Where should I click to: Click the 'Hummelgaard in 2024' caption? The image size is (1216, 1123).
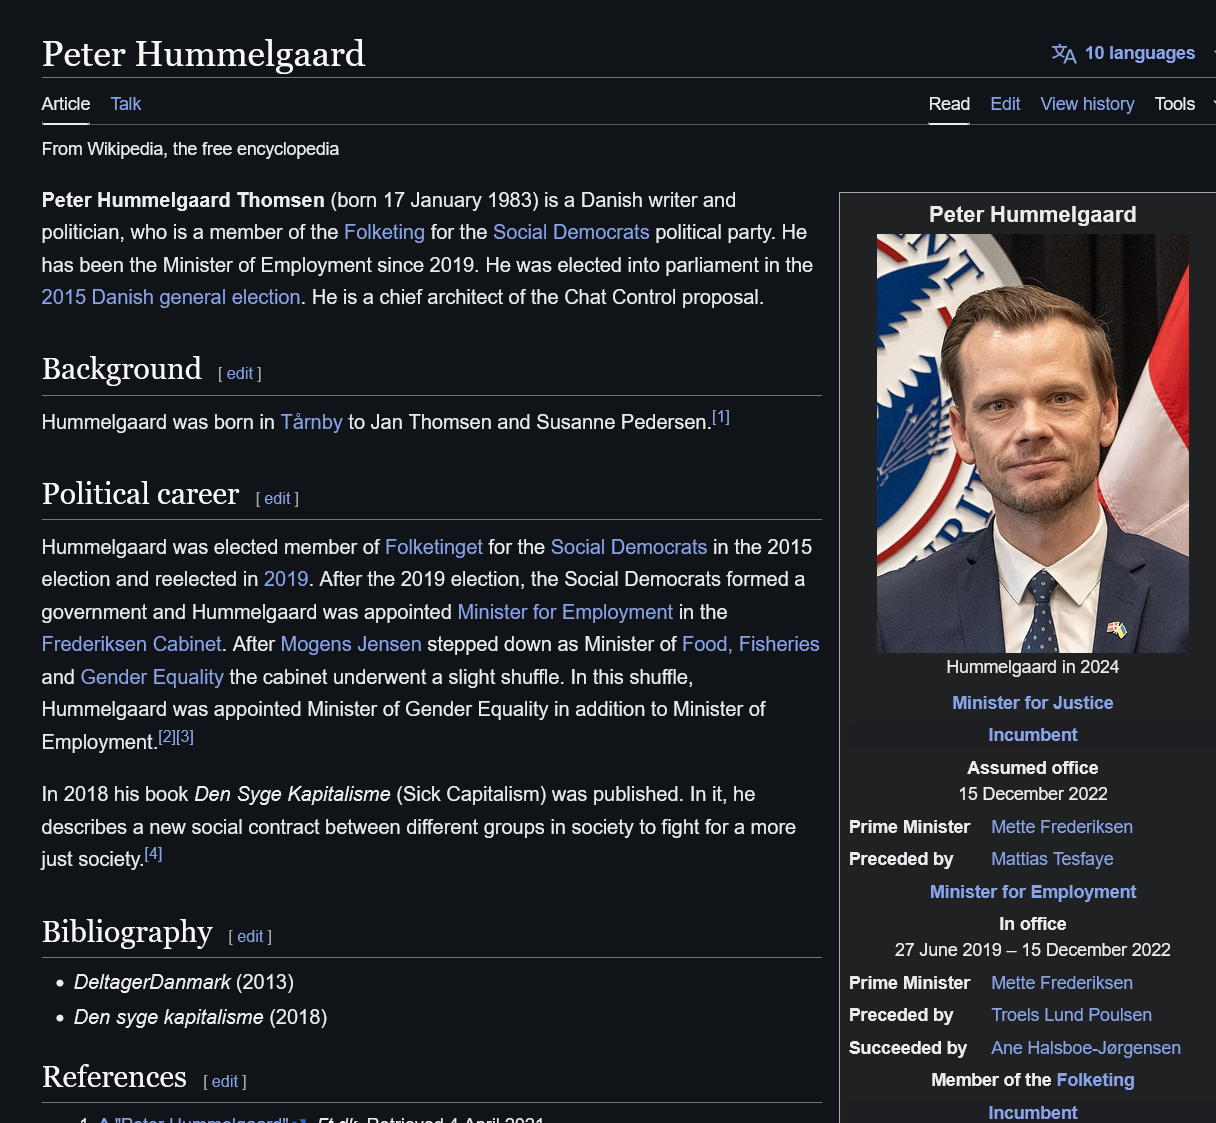tap(1033, 667)
